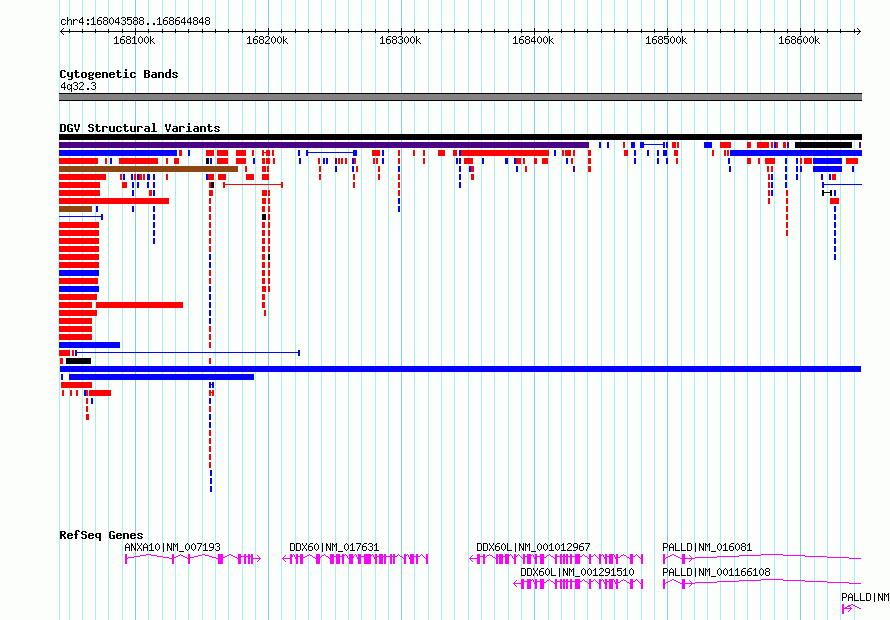Viewport: 890px width, 620px height.
Task: Click the DGV Structural Variants track title
Action: [x=140, y=128]
